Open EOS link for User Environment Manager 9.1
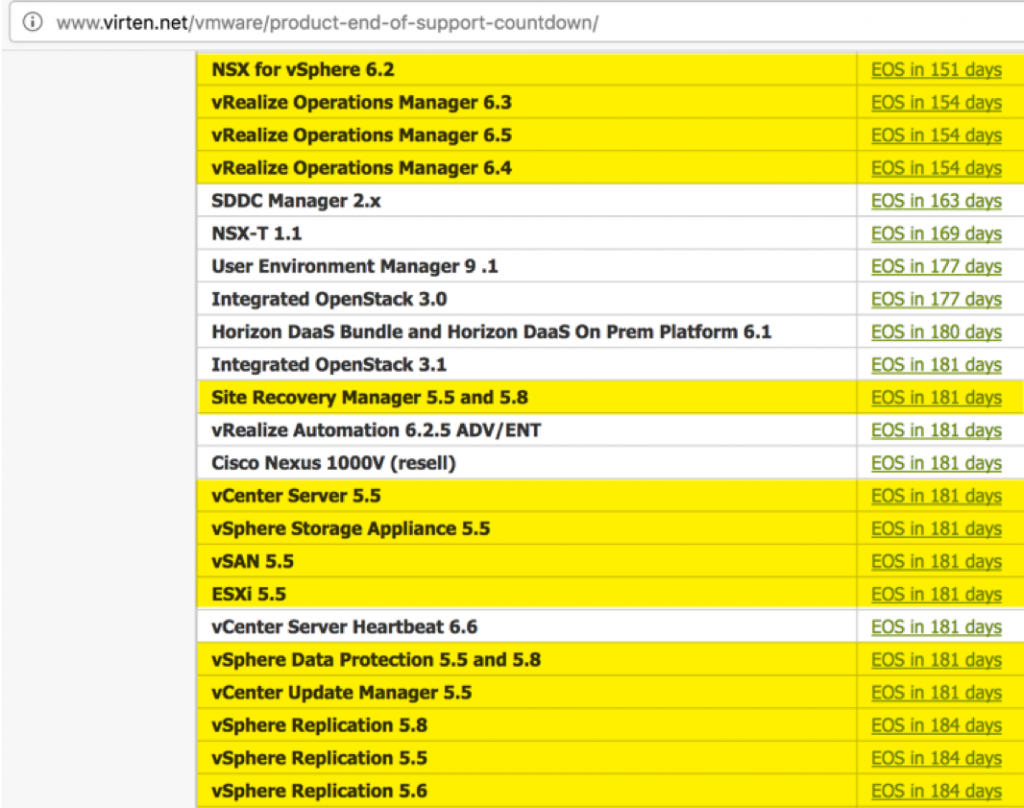This screenshot has width=1024, height=808. click(x=937, y=266)
